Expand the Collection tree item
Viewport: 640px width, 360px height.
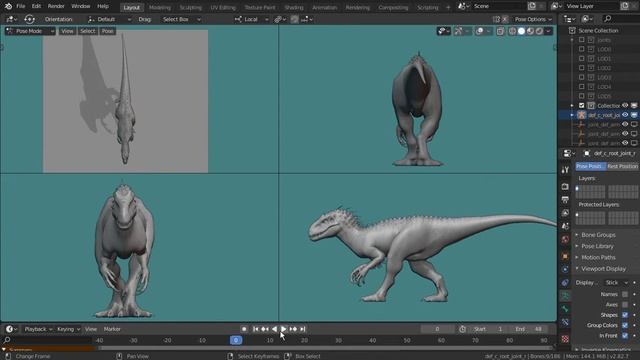572,105
